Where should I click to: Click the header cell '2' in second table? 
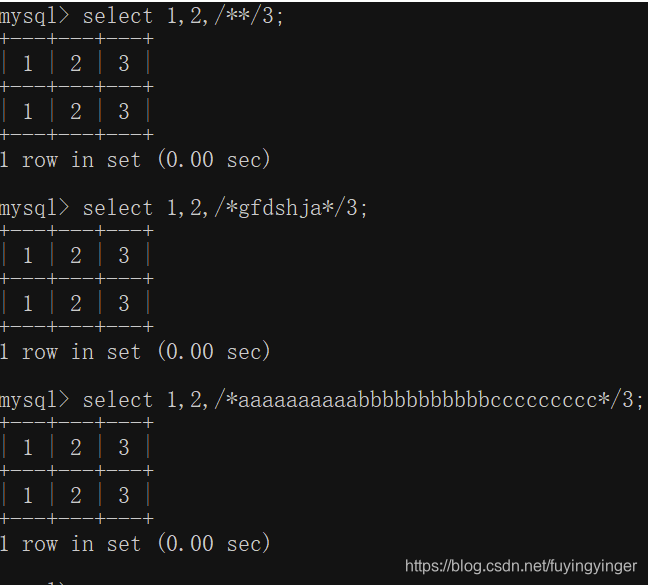point(76,255)
